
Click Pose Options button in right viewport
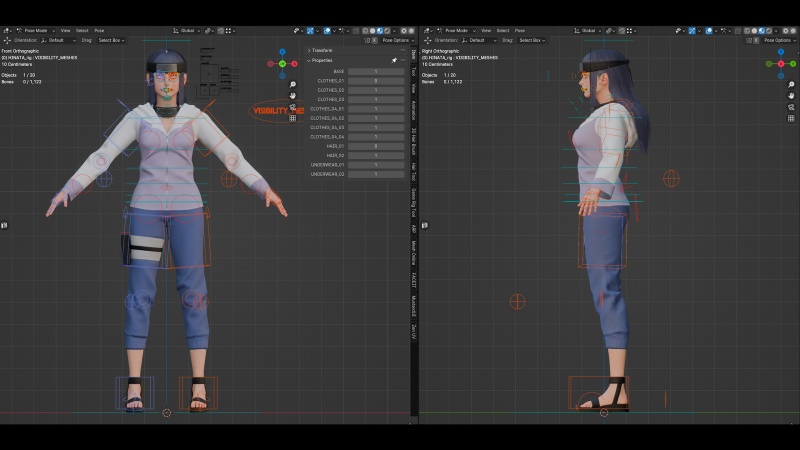point(778,40)
